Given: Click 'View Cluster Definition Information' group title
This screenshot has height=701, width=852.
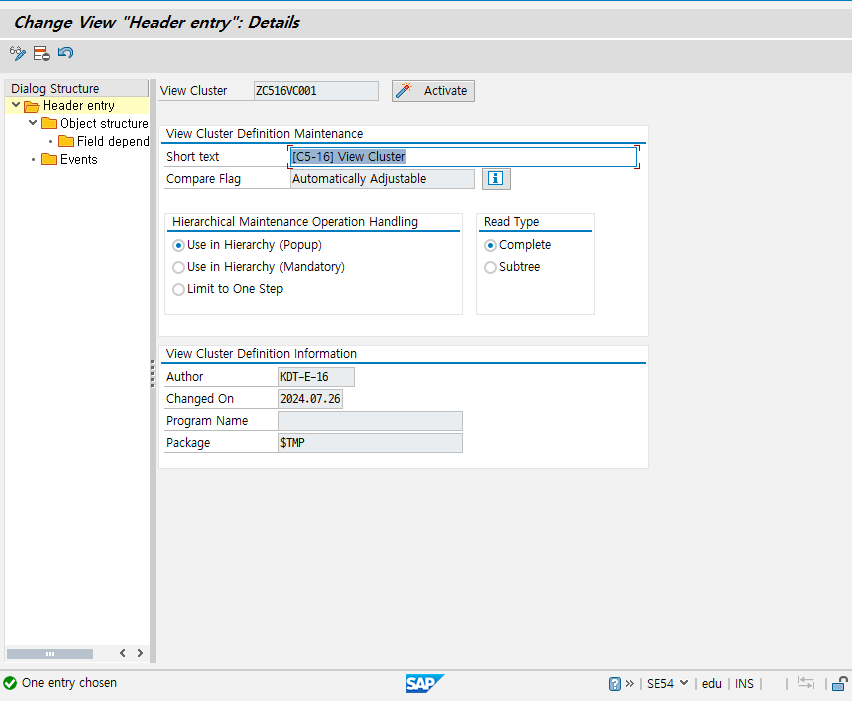Looking at the screenshot, I should (x=261, y=354).
